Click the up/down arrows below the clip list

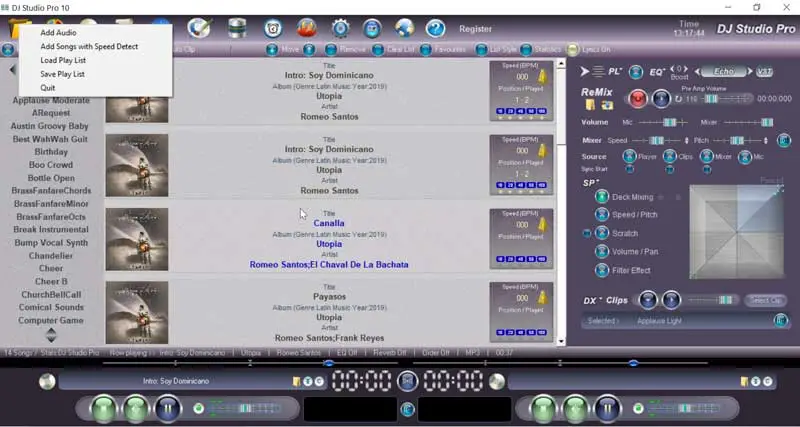tap(51, 335)
